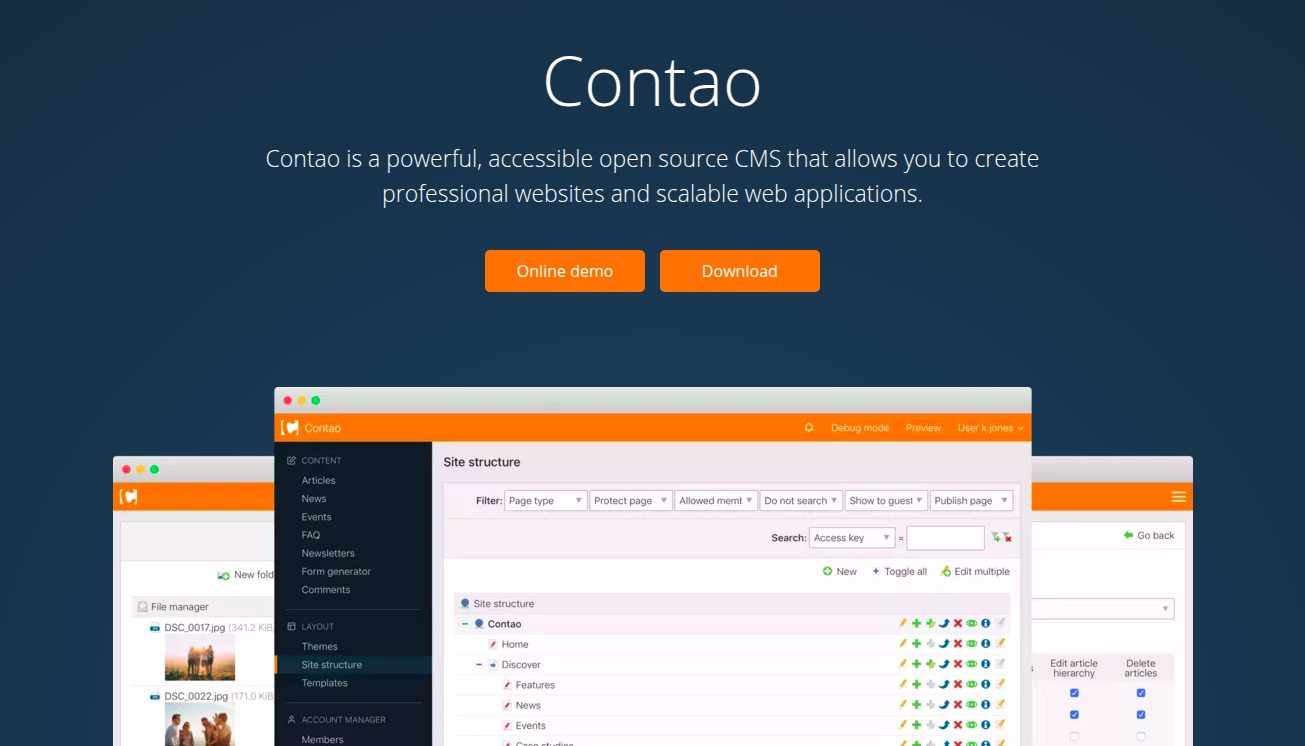Click the New page link
The image size is (1305, 746).
(x=840, y=572)
